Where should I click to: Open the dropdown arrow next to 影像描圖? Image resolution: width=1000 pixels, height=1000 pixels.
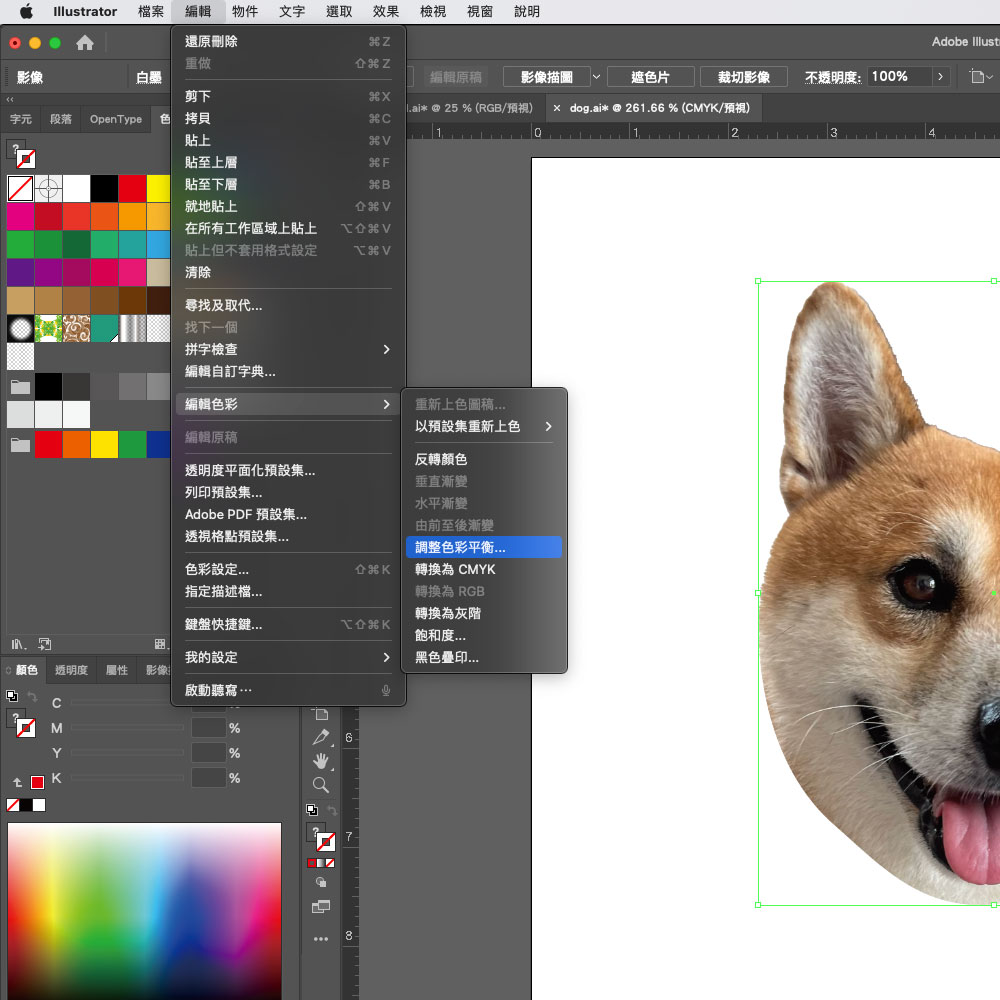click(x=597, y=77)
